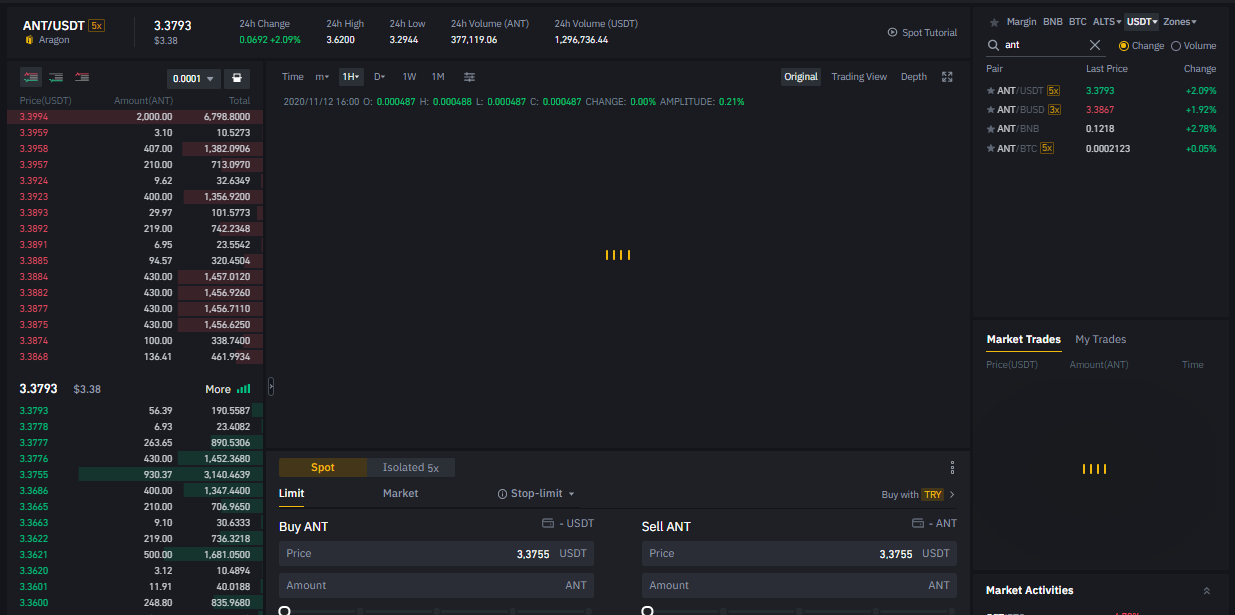The height and width of the screenshot is (615, 1235).
Task: Open the 0.0001 decimal precision dropdown
Action: [193, 78]
